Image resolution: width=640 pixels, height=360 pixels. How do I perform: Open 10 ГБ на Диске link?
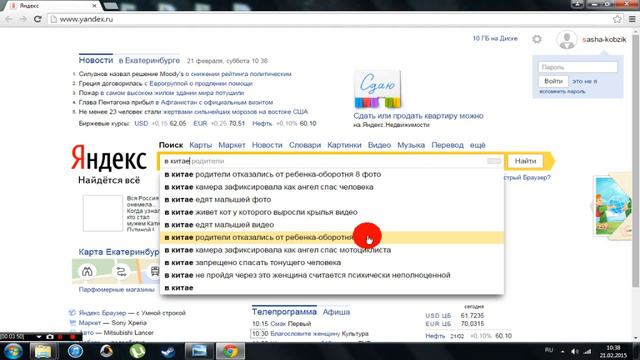(495, 38)
